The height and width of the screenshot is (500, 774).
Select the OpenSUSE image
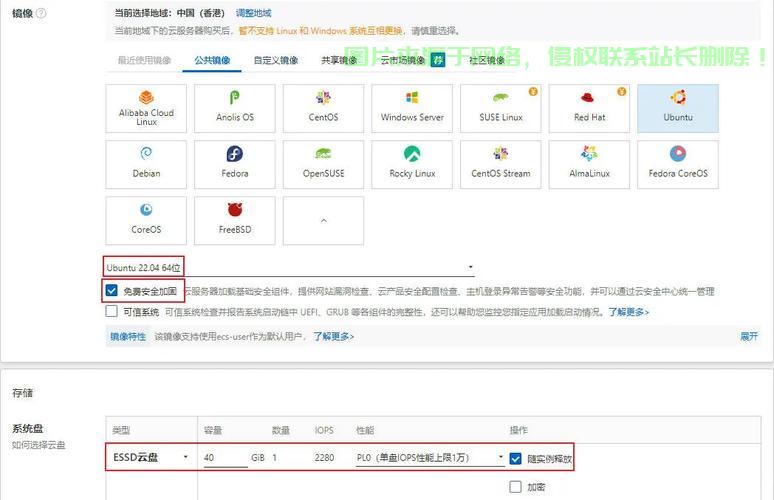point(323,164)
